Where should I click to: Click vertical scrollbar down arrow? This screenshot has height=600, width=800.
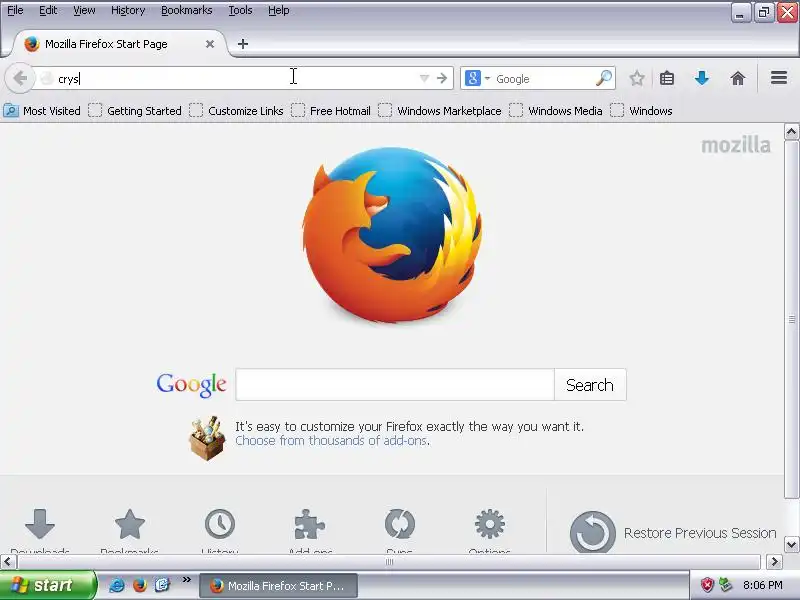coord(791,544)
